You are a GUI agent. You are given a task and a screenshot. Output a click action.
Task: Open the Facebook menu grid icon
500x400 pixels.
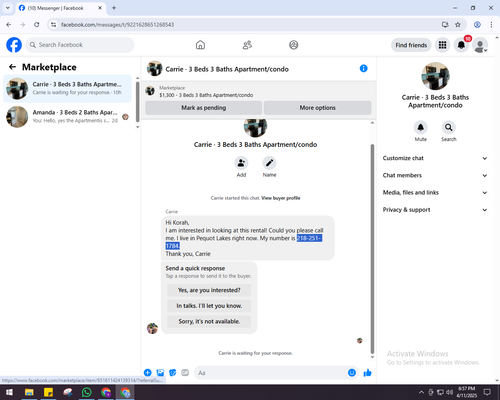(442, 45)
